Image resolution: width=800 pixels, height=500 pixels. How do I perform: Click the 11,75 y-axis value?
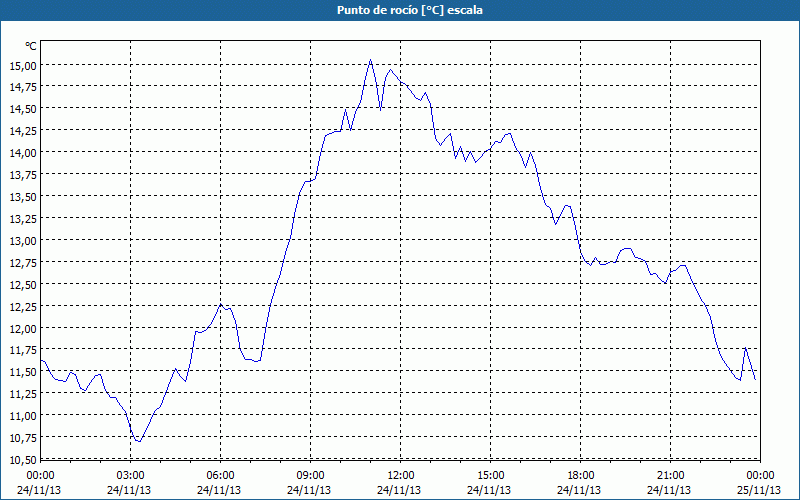(x=23, y=349)
